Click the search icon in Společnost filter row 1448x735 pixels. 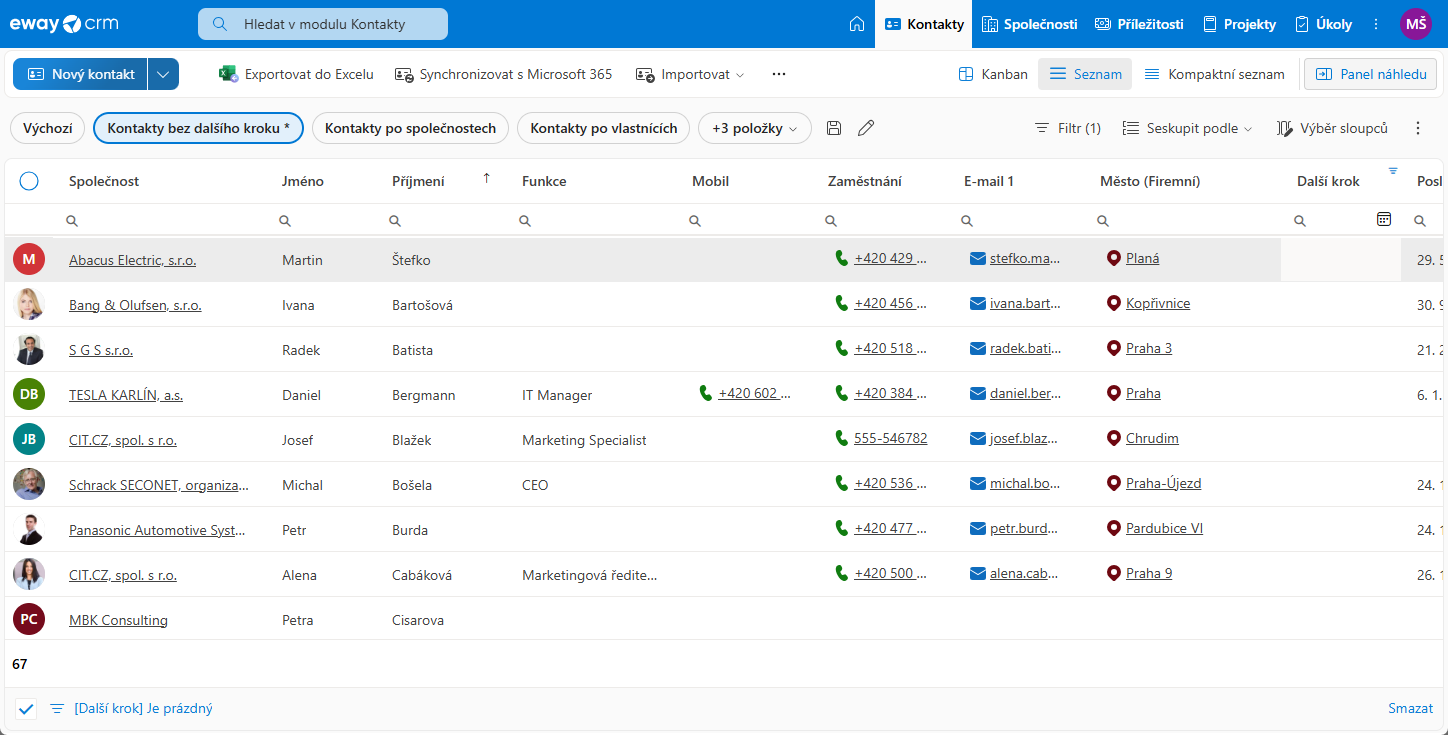coord(72,220)
